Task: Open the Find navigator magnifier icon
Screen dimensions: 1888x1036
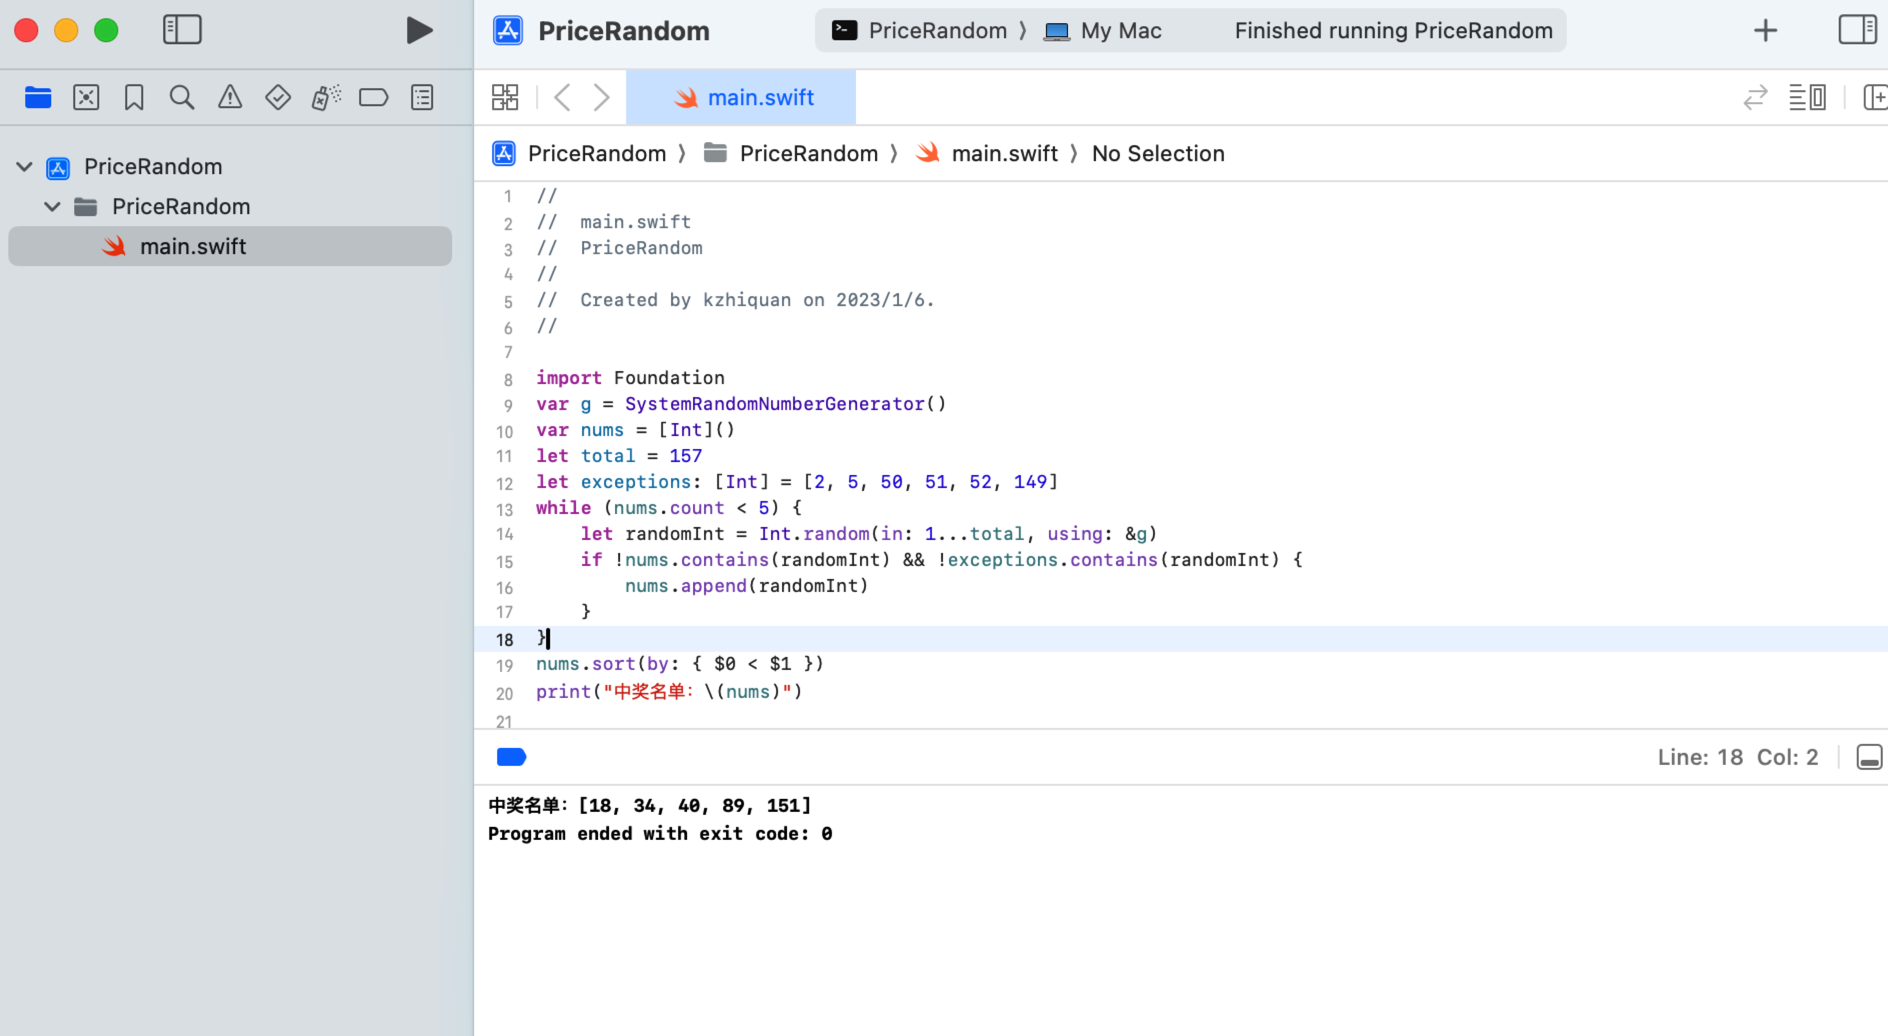Action: click(x=182, y=97)
